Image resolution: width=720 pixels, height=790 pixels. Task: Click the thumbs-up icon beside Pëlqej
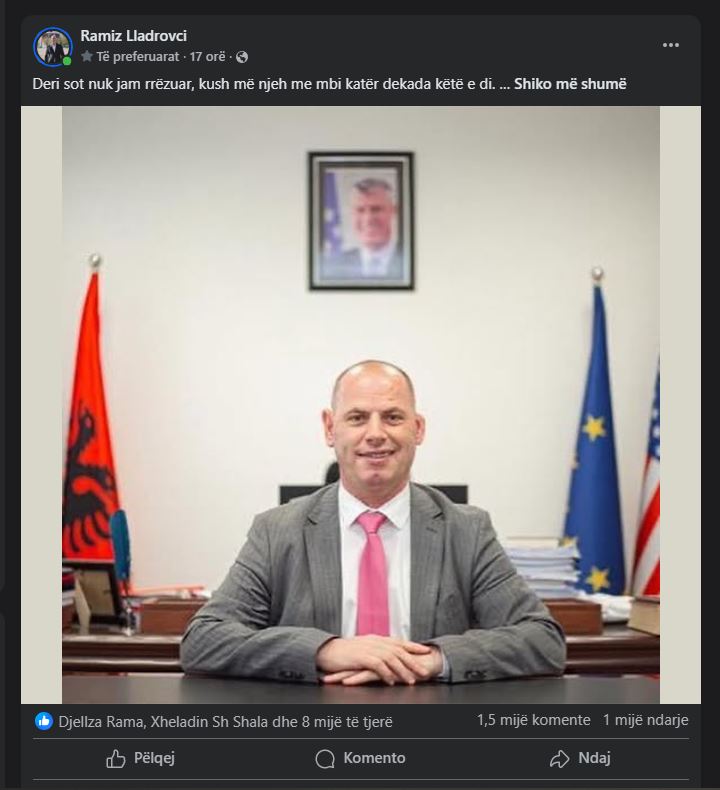coord(115,758)
